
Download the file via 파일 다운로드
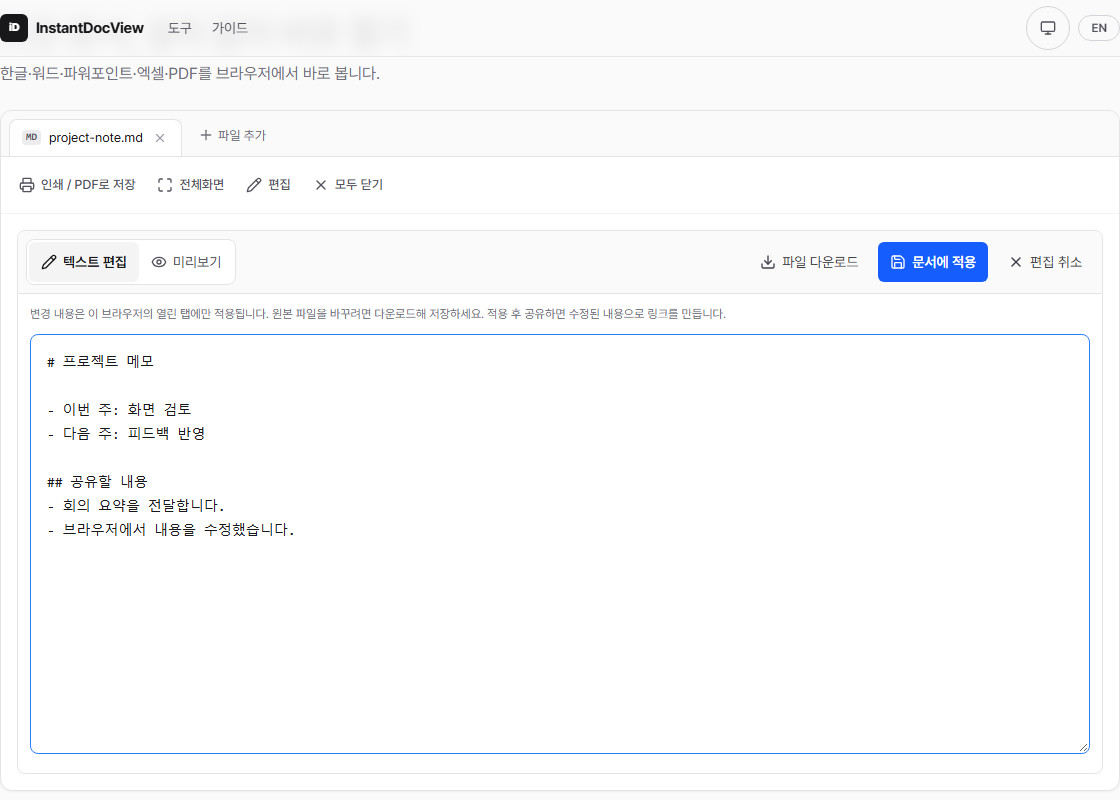809,262
